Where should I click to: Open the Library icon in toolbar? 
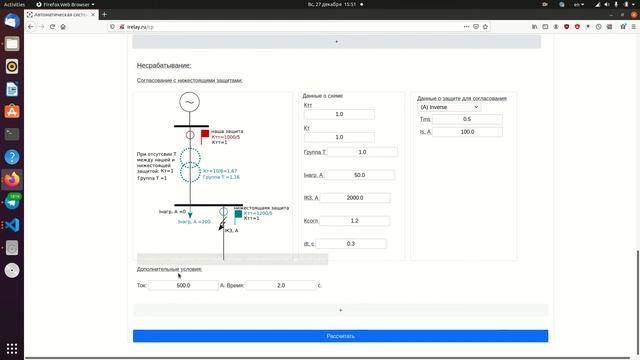[x=534, y=27]
